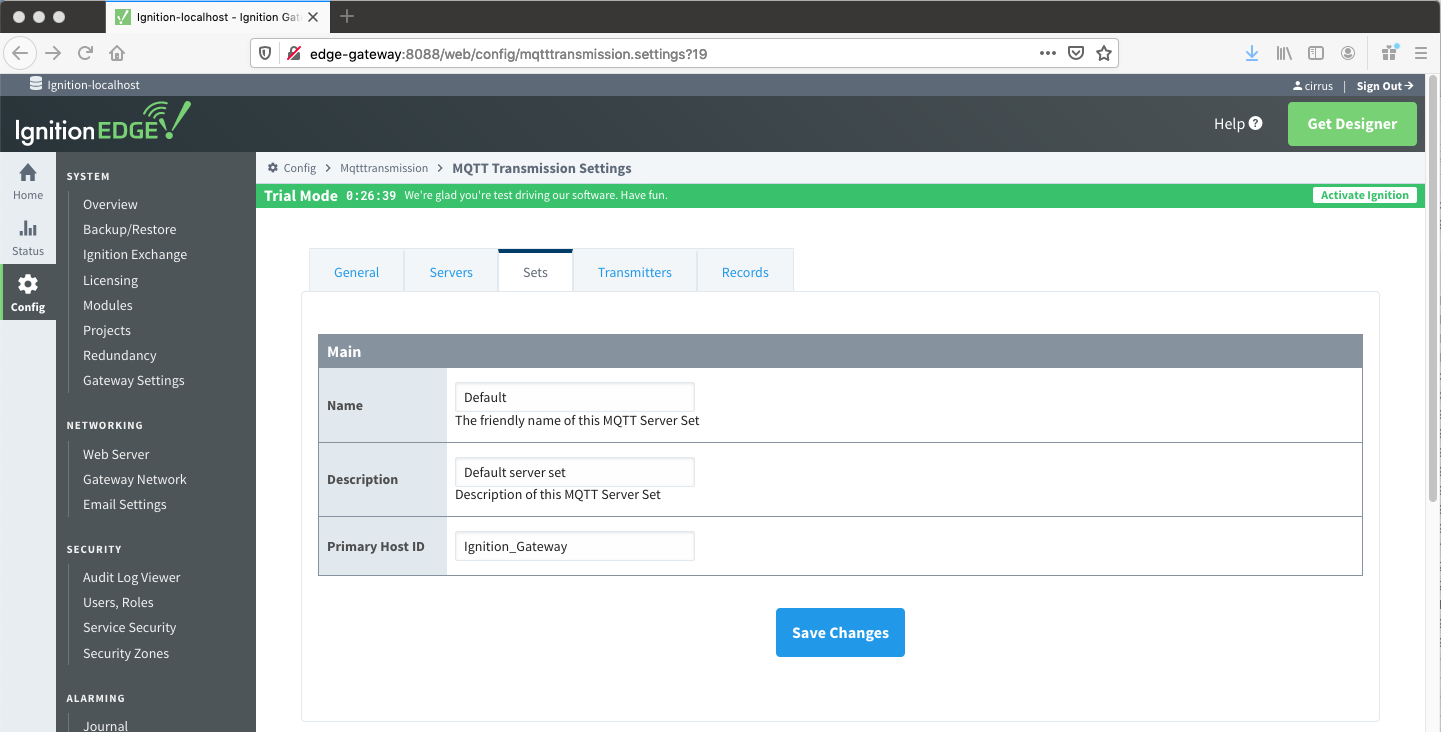Select the Ignition-localhost browser tab
The image size is (1441, 732).
217,17
